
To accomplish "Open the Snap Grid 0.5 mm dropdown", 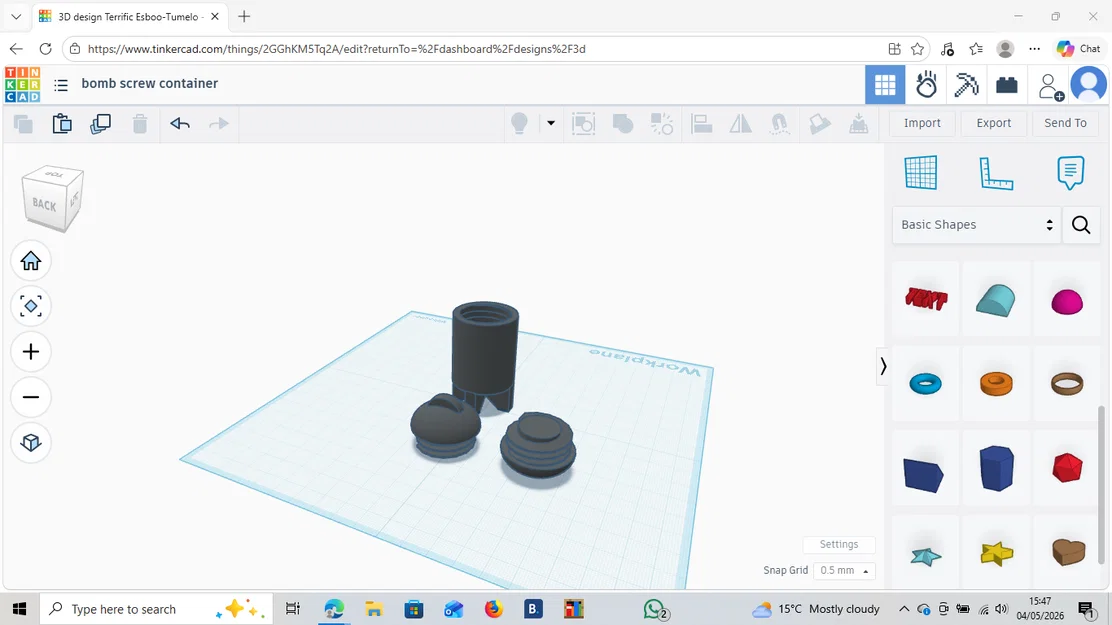I will click(x=844, y=570).
